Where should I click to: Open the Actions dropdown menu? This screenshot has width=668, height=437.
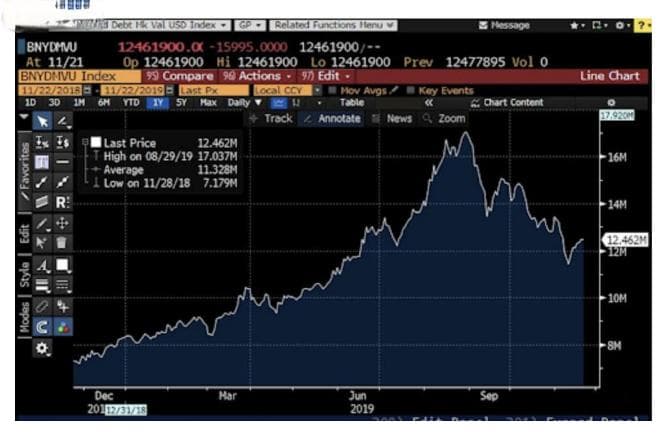pos(258,76)
